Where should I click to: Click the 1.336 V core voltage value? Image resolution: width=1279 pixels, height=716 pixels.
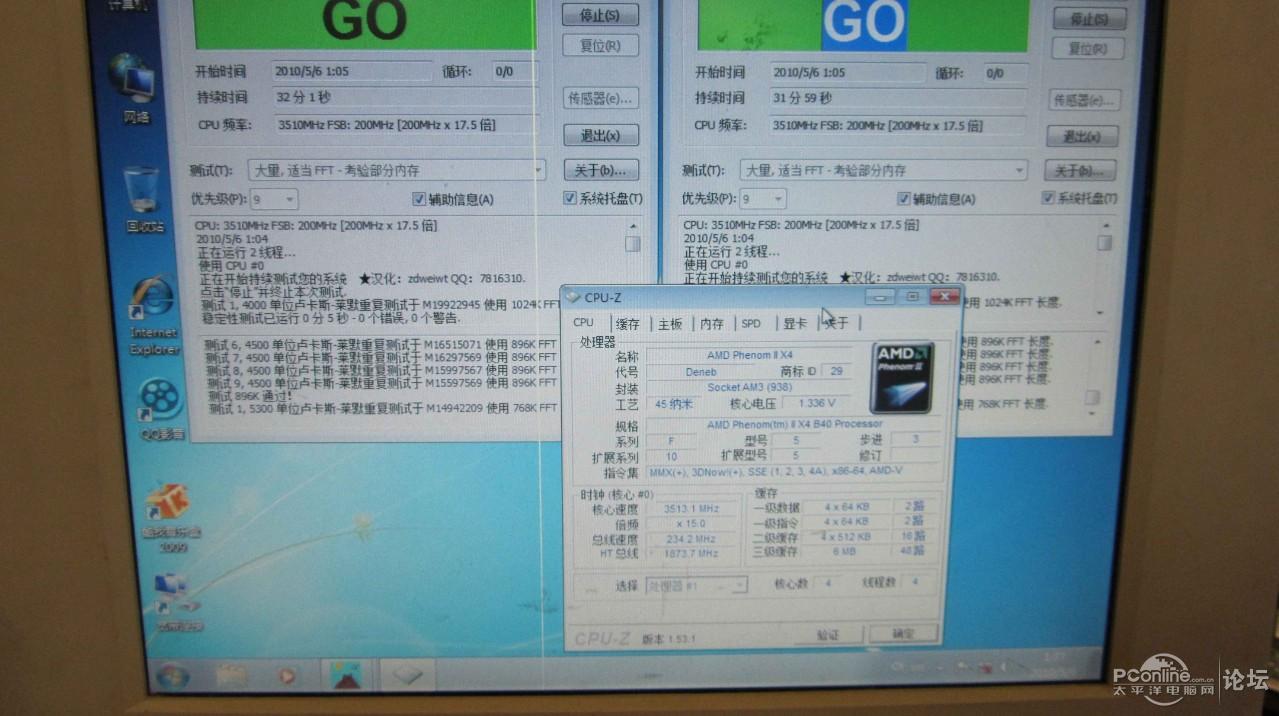816,403
